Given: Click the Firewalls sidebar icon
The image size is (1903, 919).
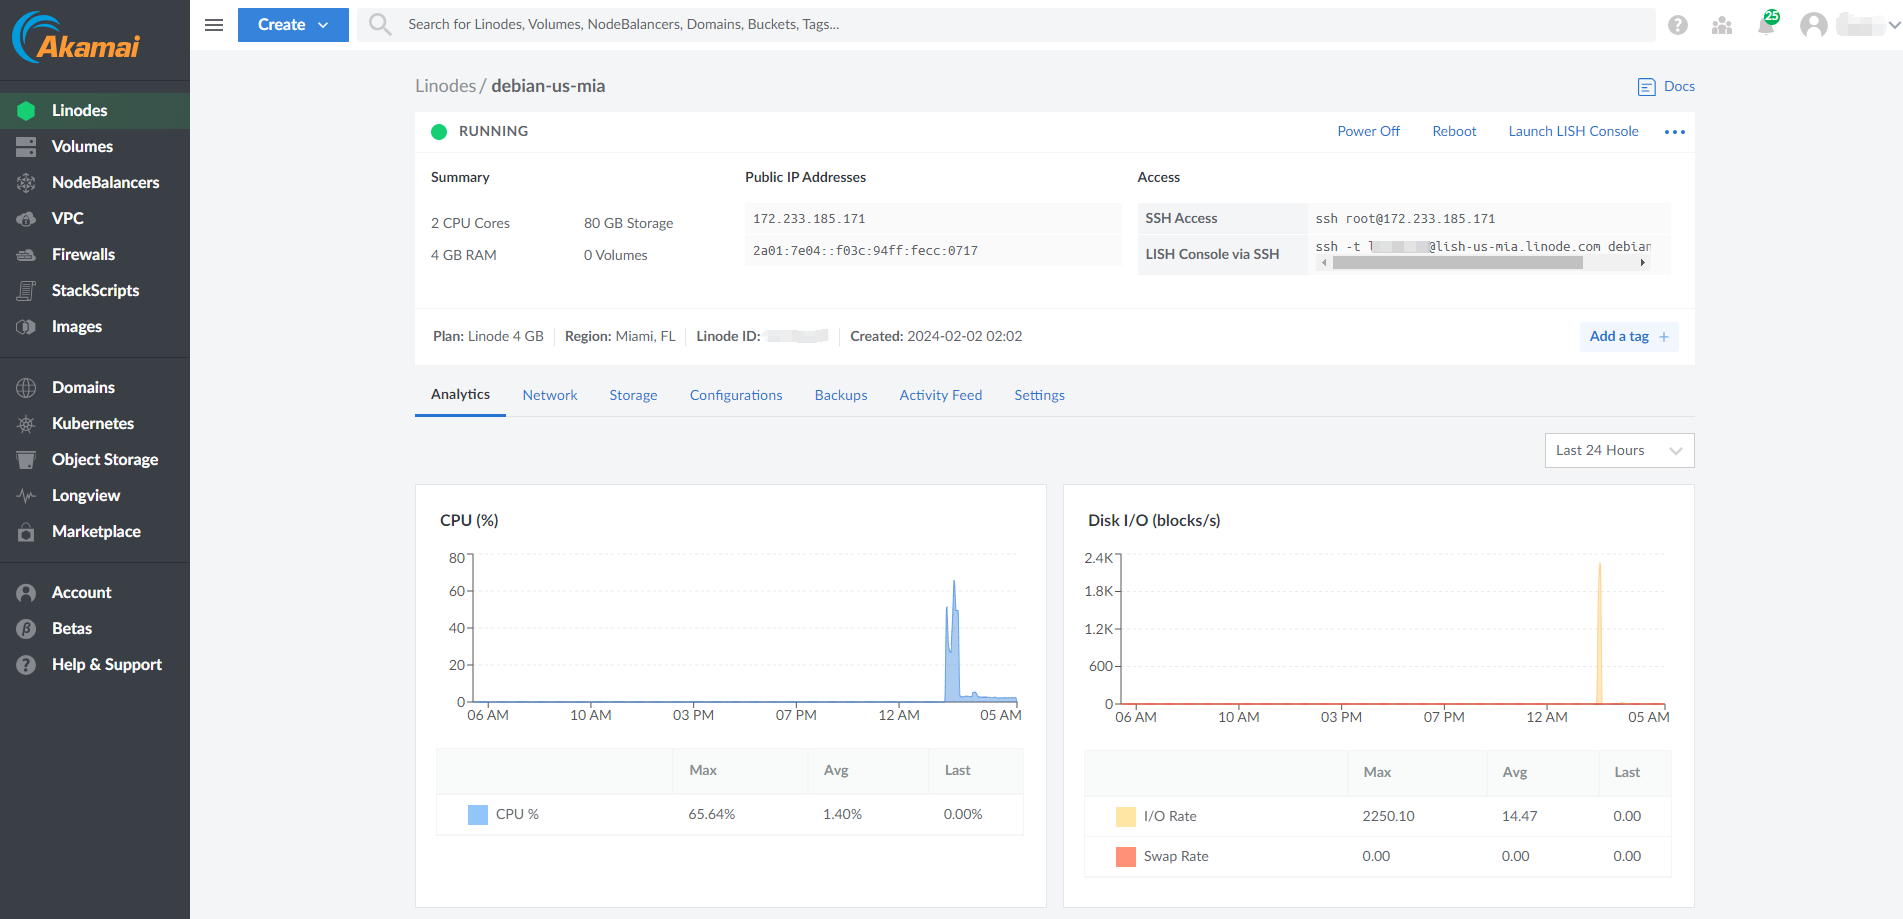Looking at the screenshot, I should (26, 254).
